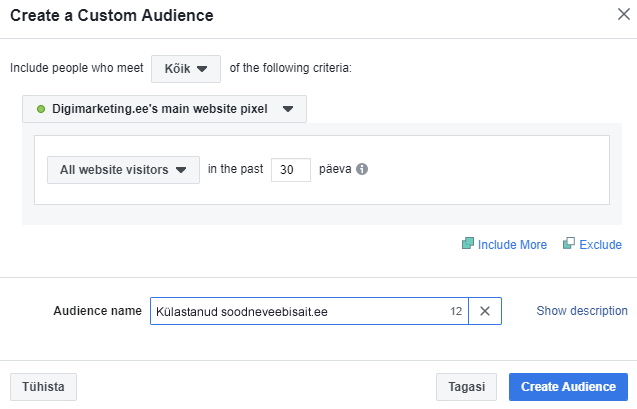The width and height of the screenshot is (637, 409).
Task: Click the Exclude link
Action: [x=592, y=244]
